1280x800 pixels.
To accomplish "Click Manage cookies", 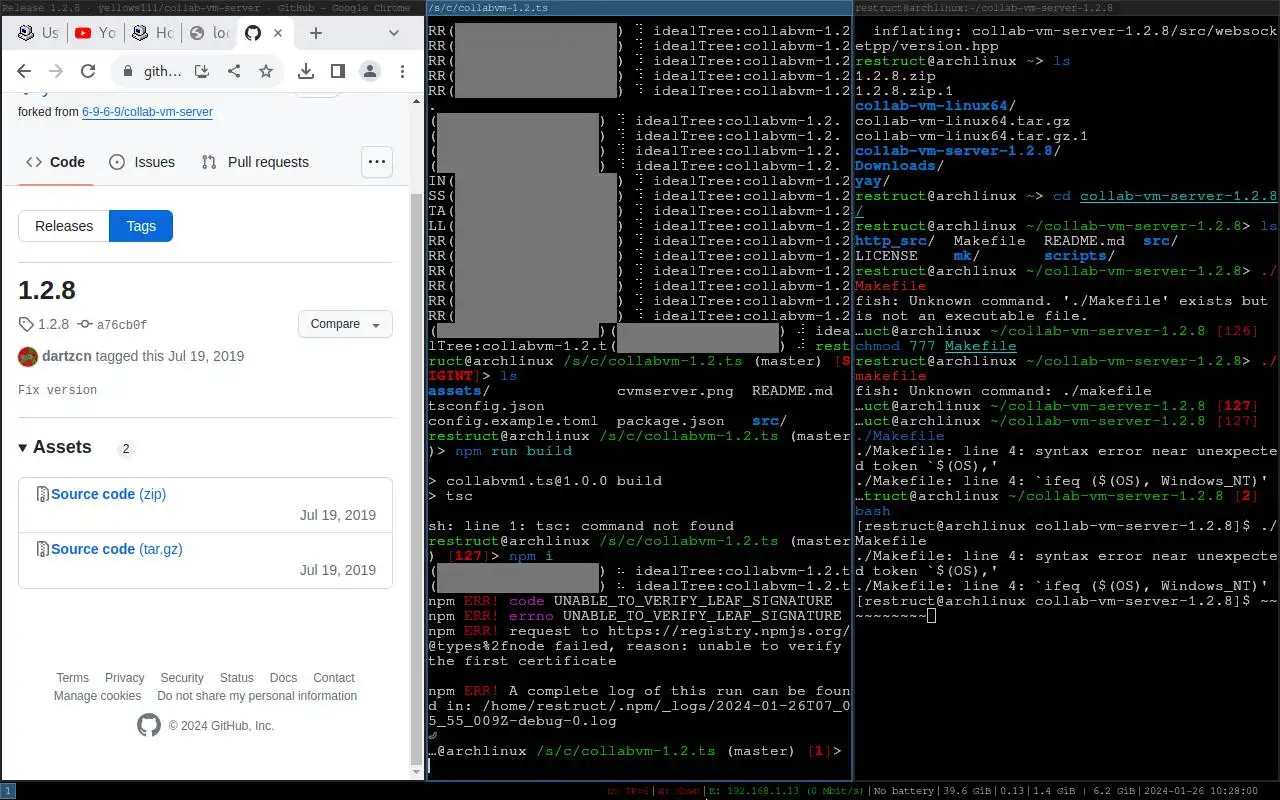I will click(x=98, y=696).
